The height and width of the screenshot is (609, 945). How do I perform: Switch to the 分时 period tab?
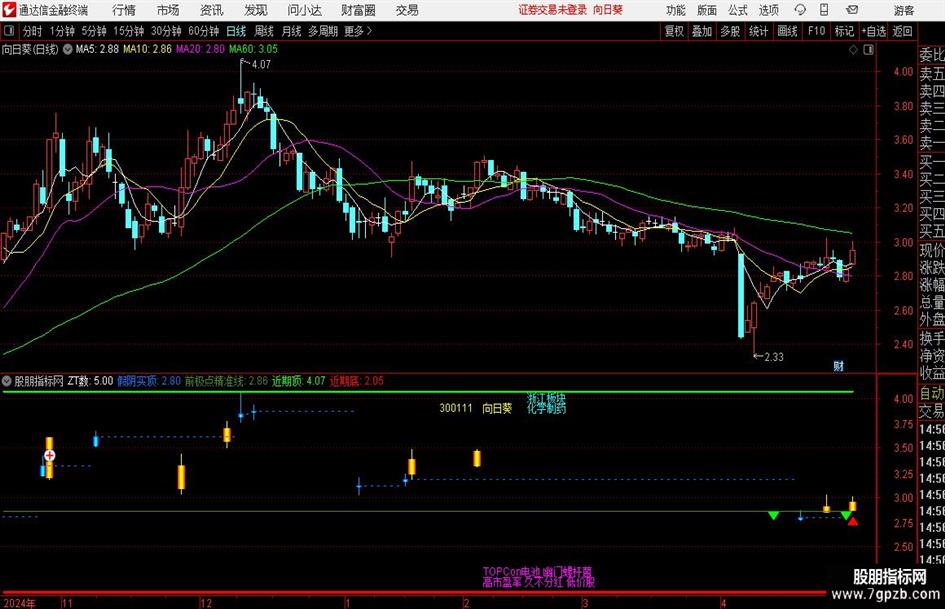32,31
